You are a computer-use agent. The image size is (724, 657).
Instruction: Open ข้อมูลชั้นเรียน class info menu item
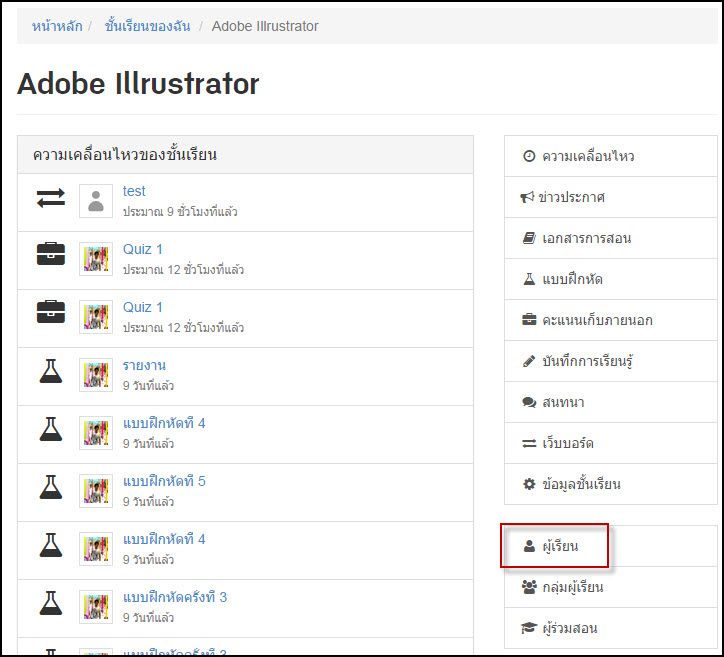tap(610, 484)
